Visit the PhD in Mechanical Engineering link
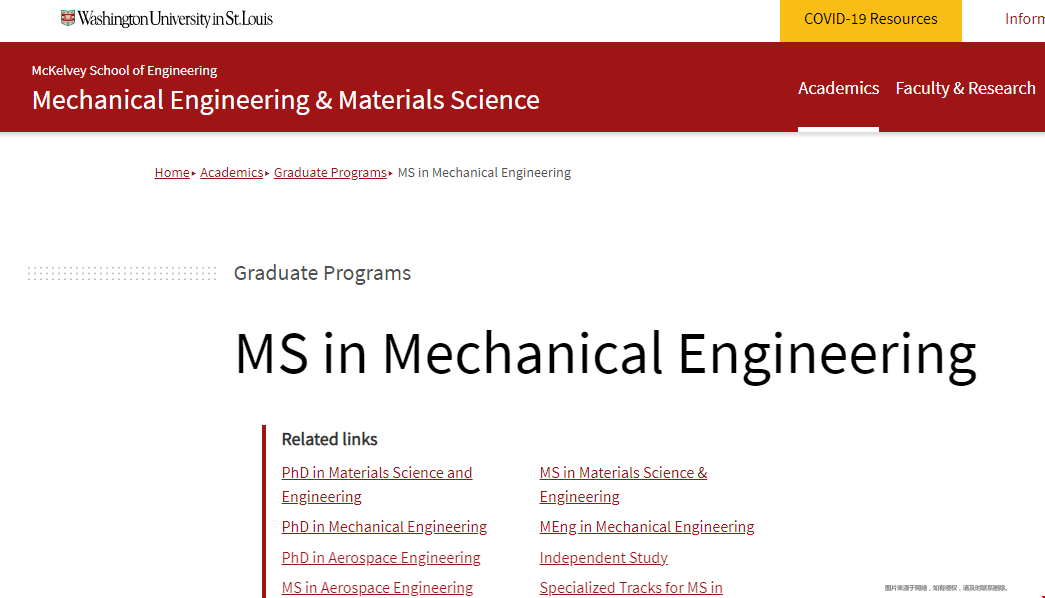 384,527
